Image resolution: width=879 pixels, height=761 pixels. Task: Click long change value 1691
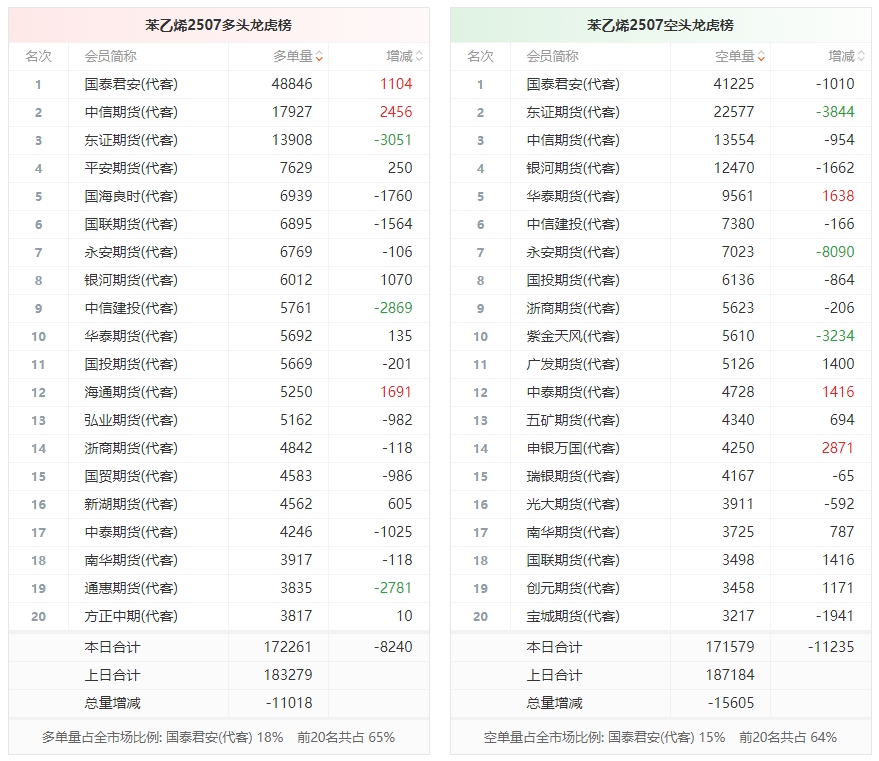pyautogui.click(x=396, y=392)
